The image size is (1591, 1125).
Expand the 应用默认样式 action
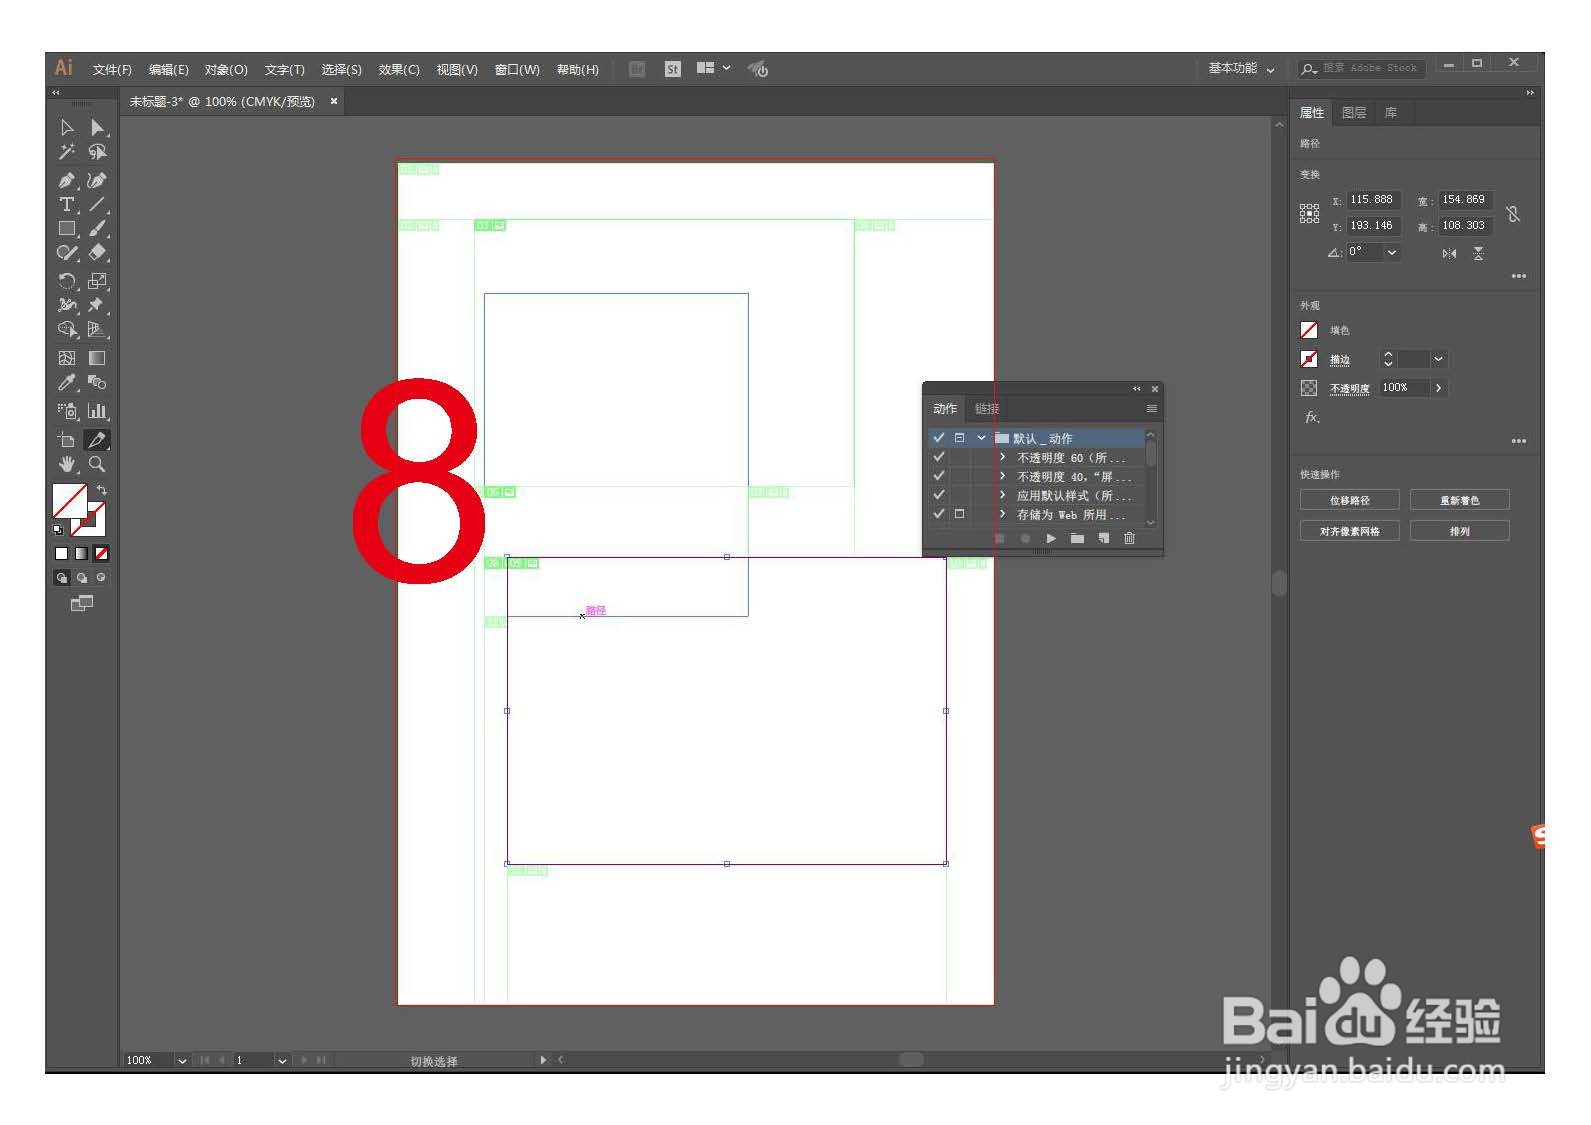click(1003, 495)
